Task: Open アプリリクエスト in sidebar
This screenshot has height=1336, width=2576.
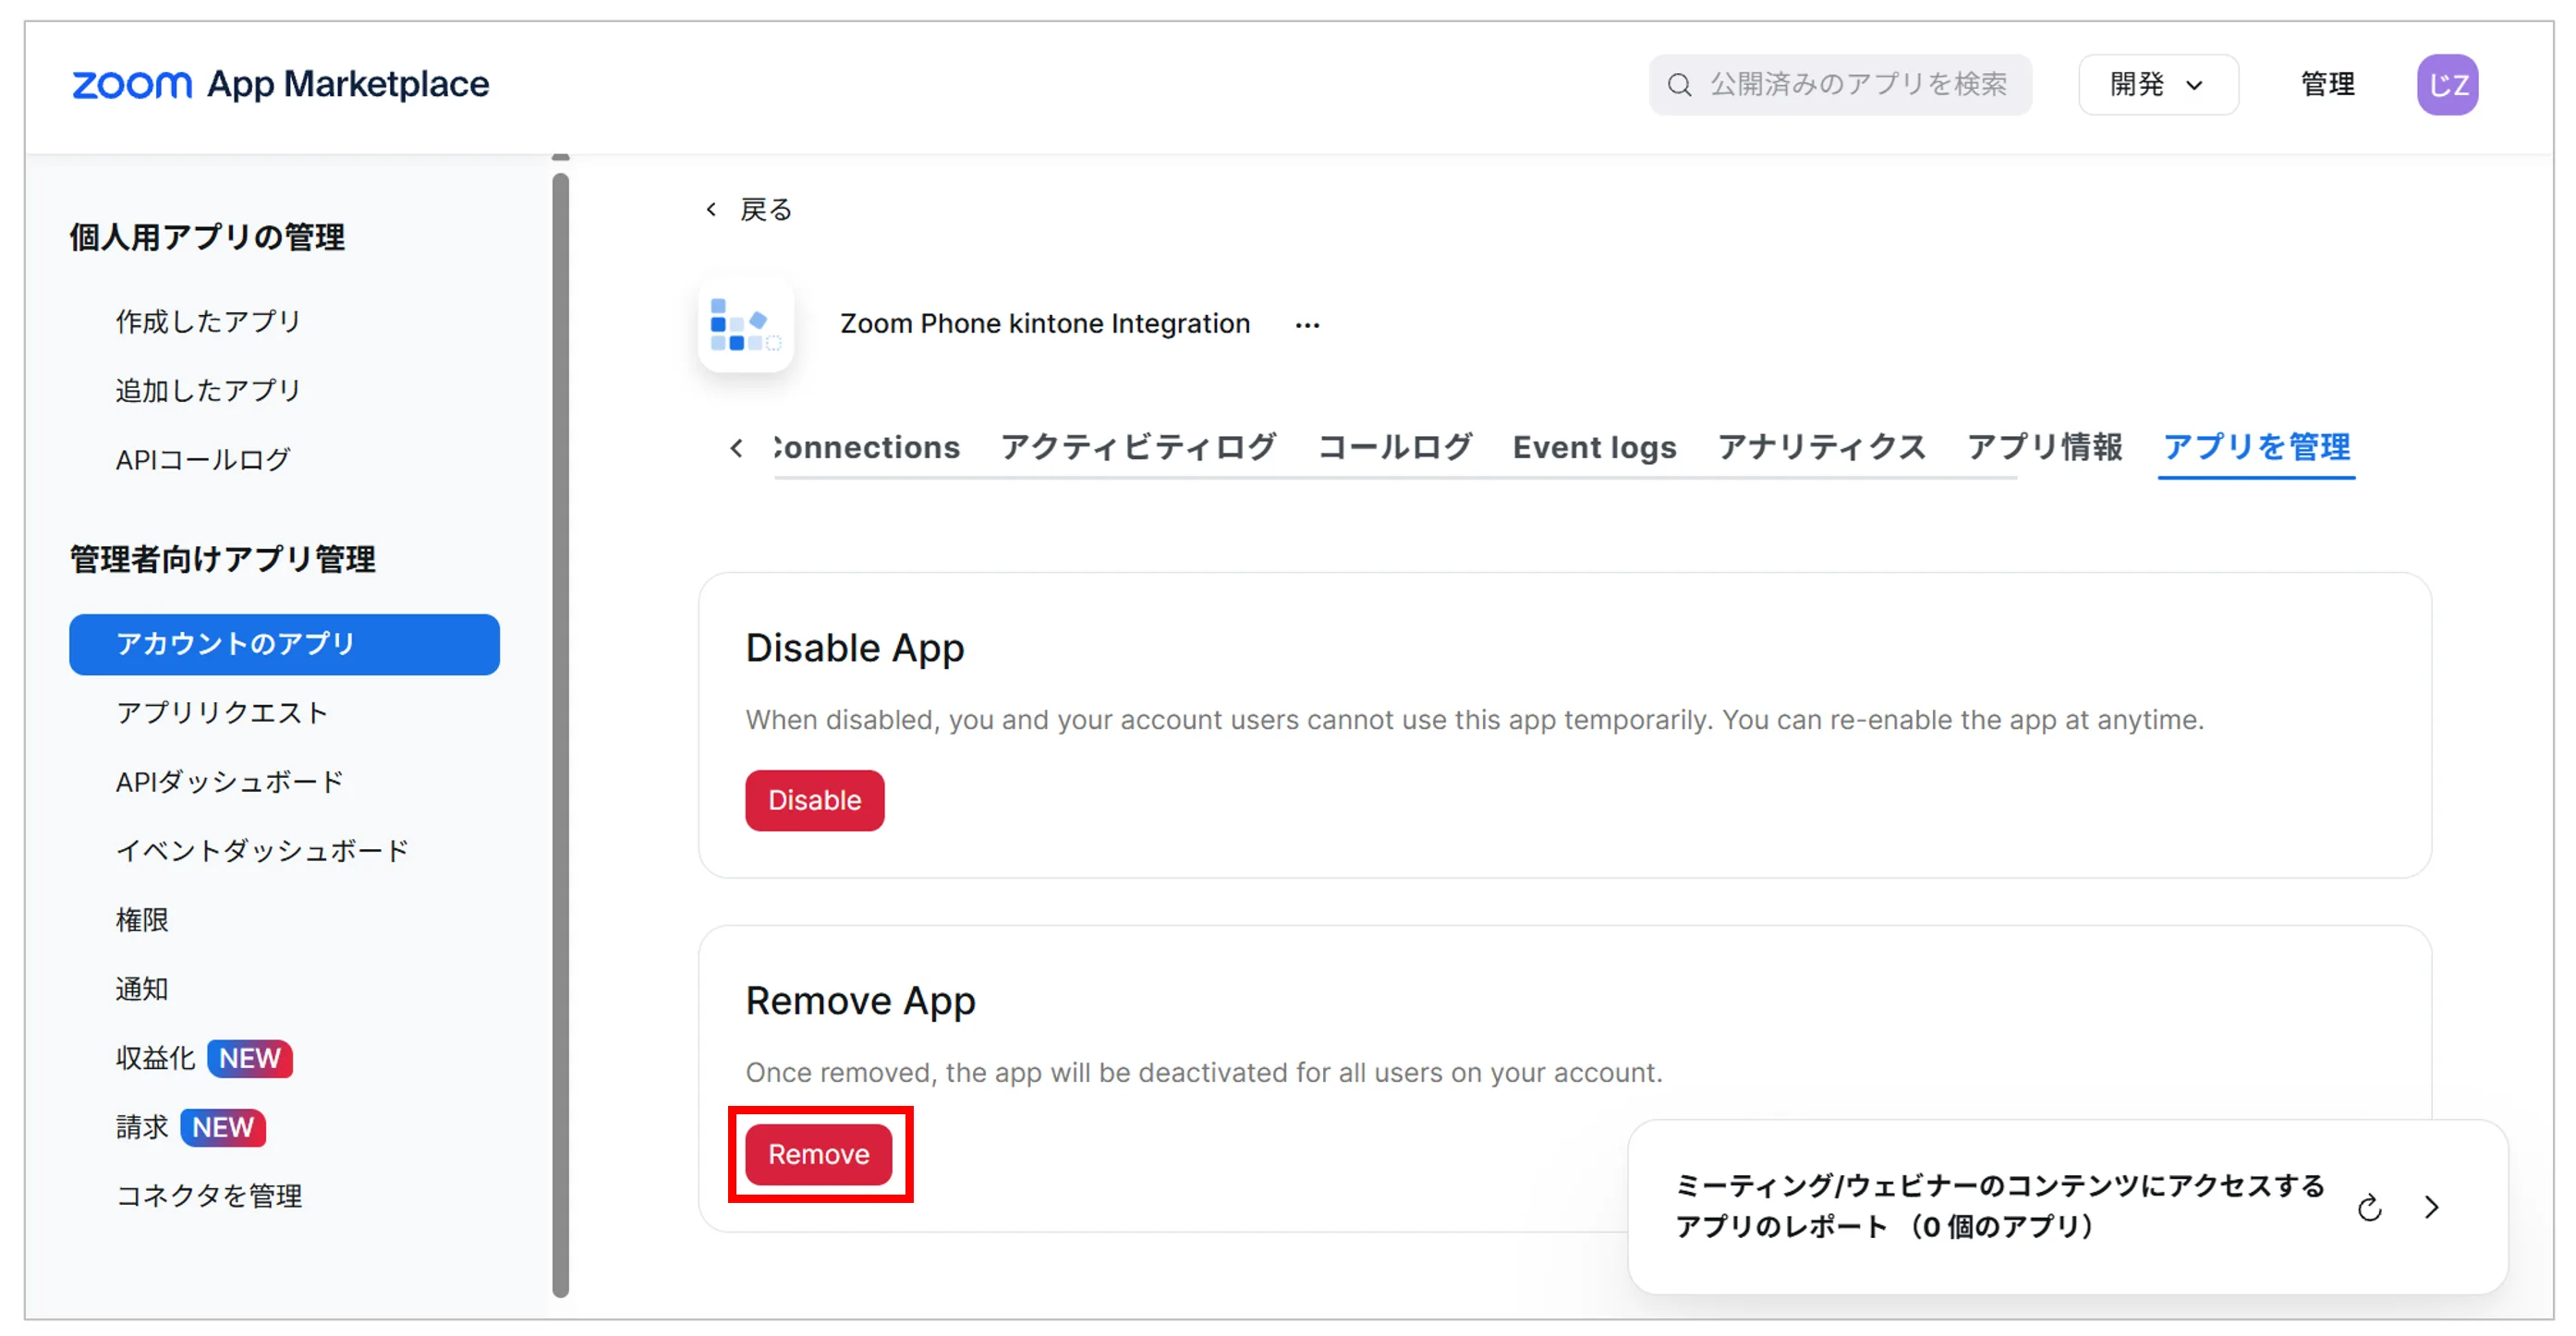Action: pos(222,713)
